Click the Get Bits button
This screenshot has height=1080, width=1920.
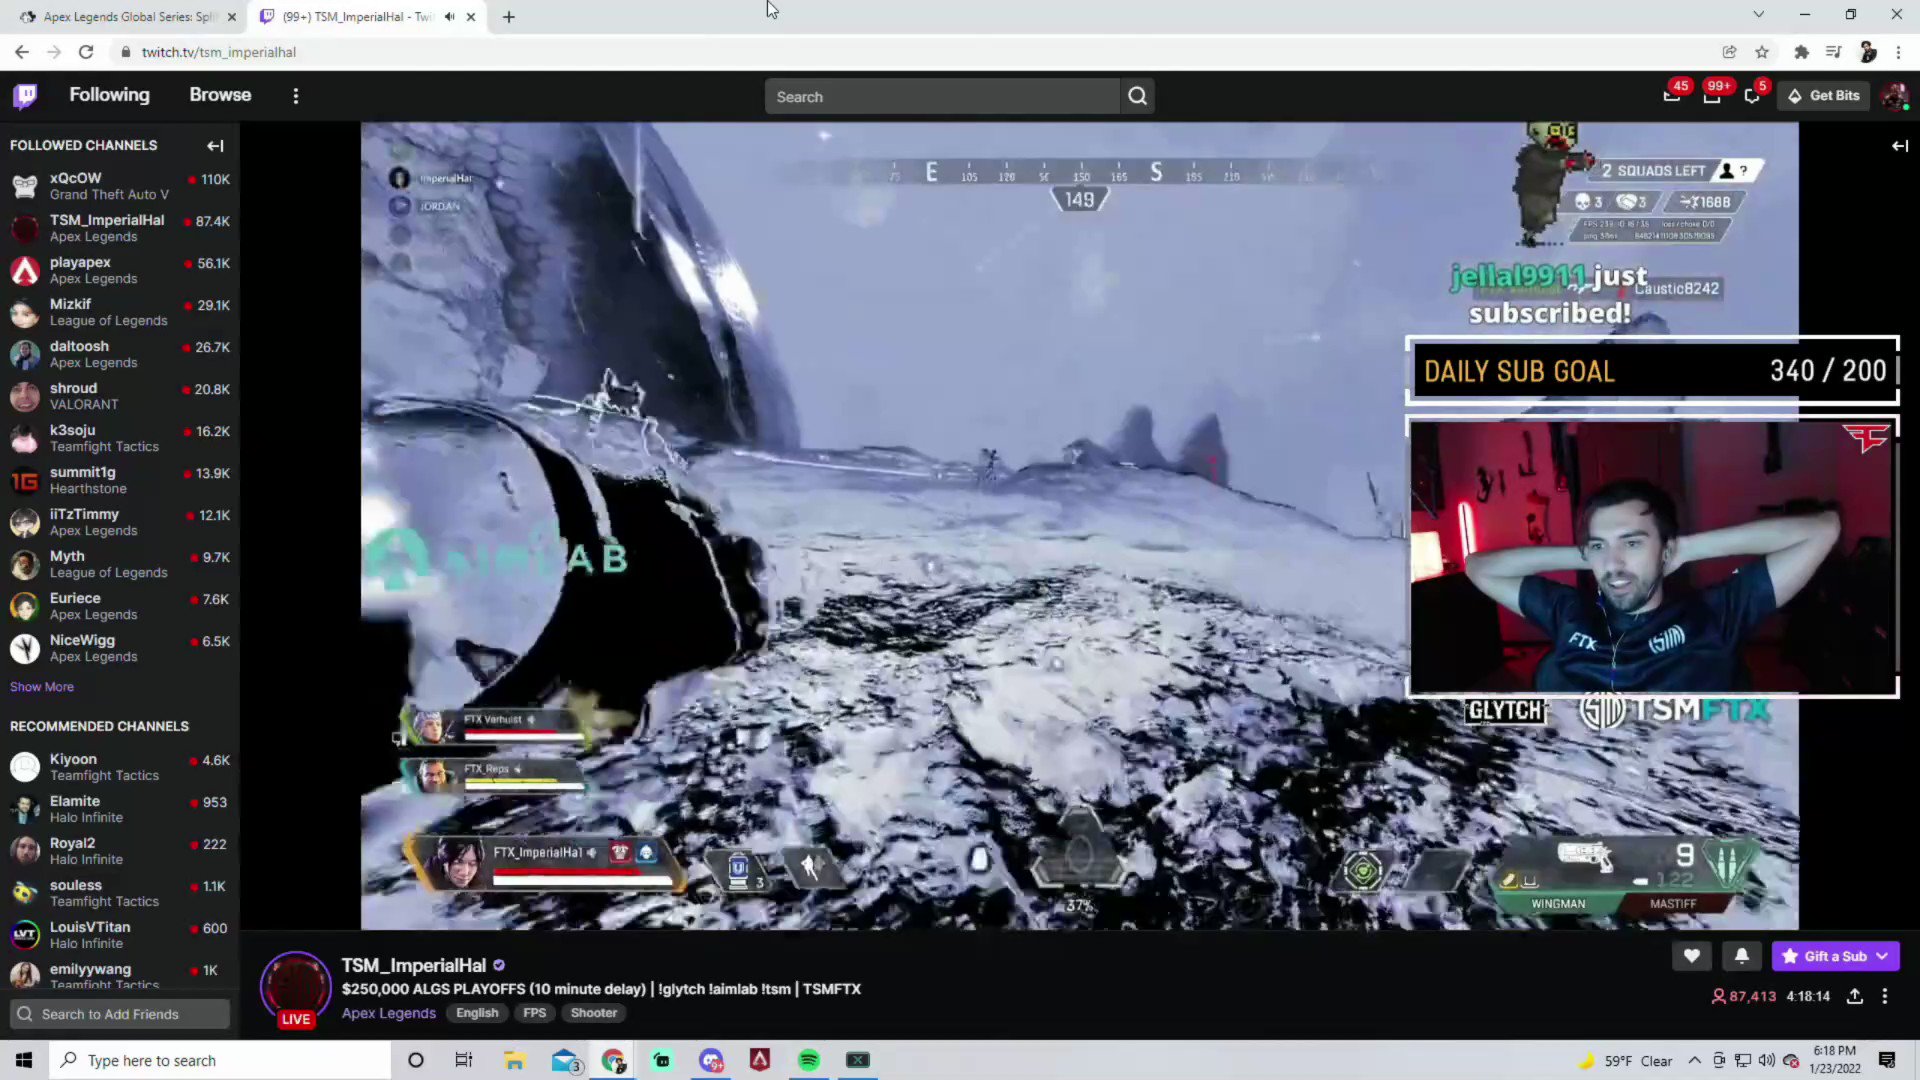pyautogui.click(x=1824, y=96)
